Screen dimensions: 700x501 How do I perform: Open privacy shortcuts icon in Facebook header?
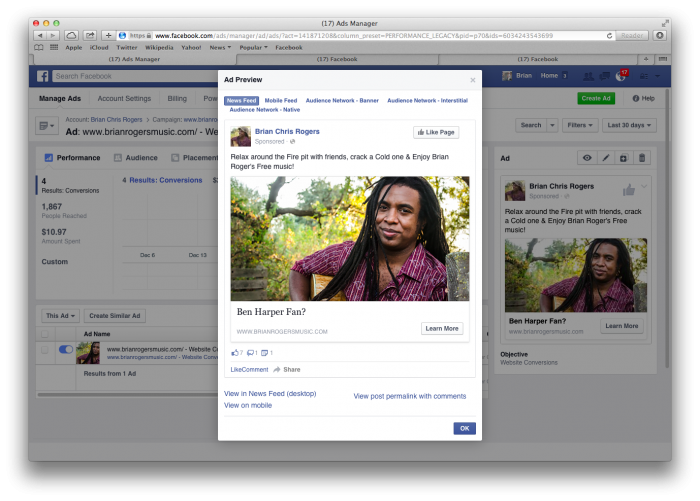[644, 76]
